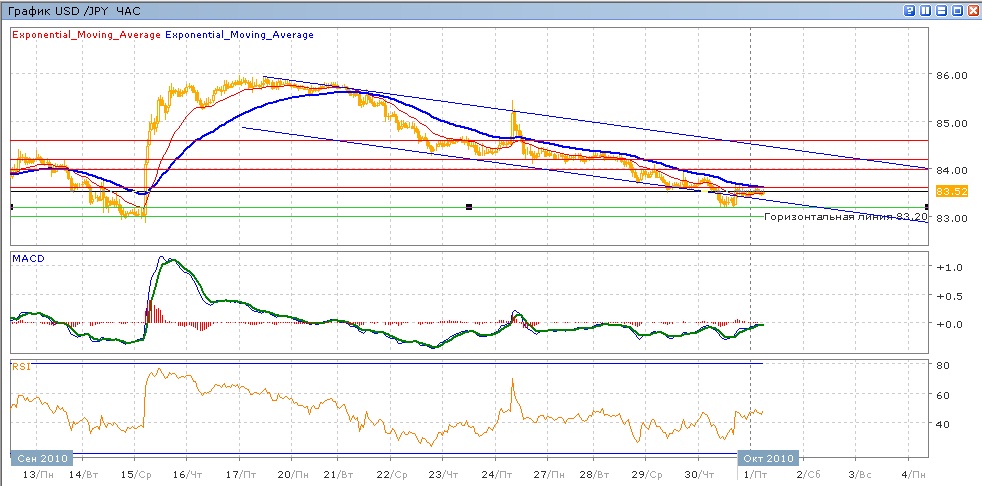Click the help question mark icon

909,10
